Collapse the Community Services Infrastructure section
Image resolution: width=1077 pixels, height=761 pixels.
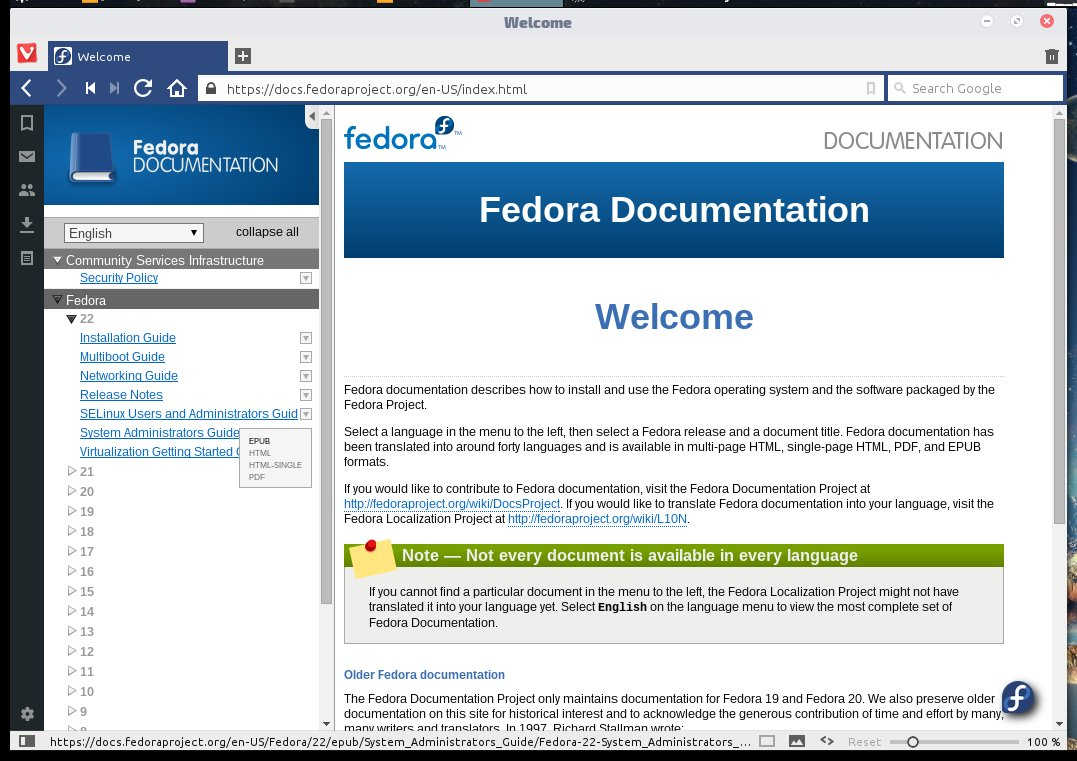(x=58, y=260)
